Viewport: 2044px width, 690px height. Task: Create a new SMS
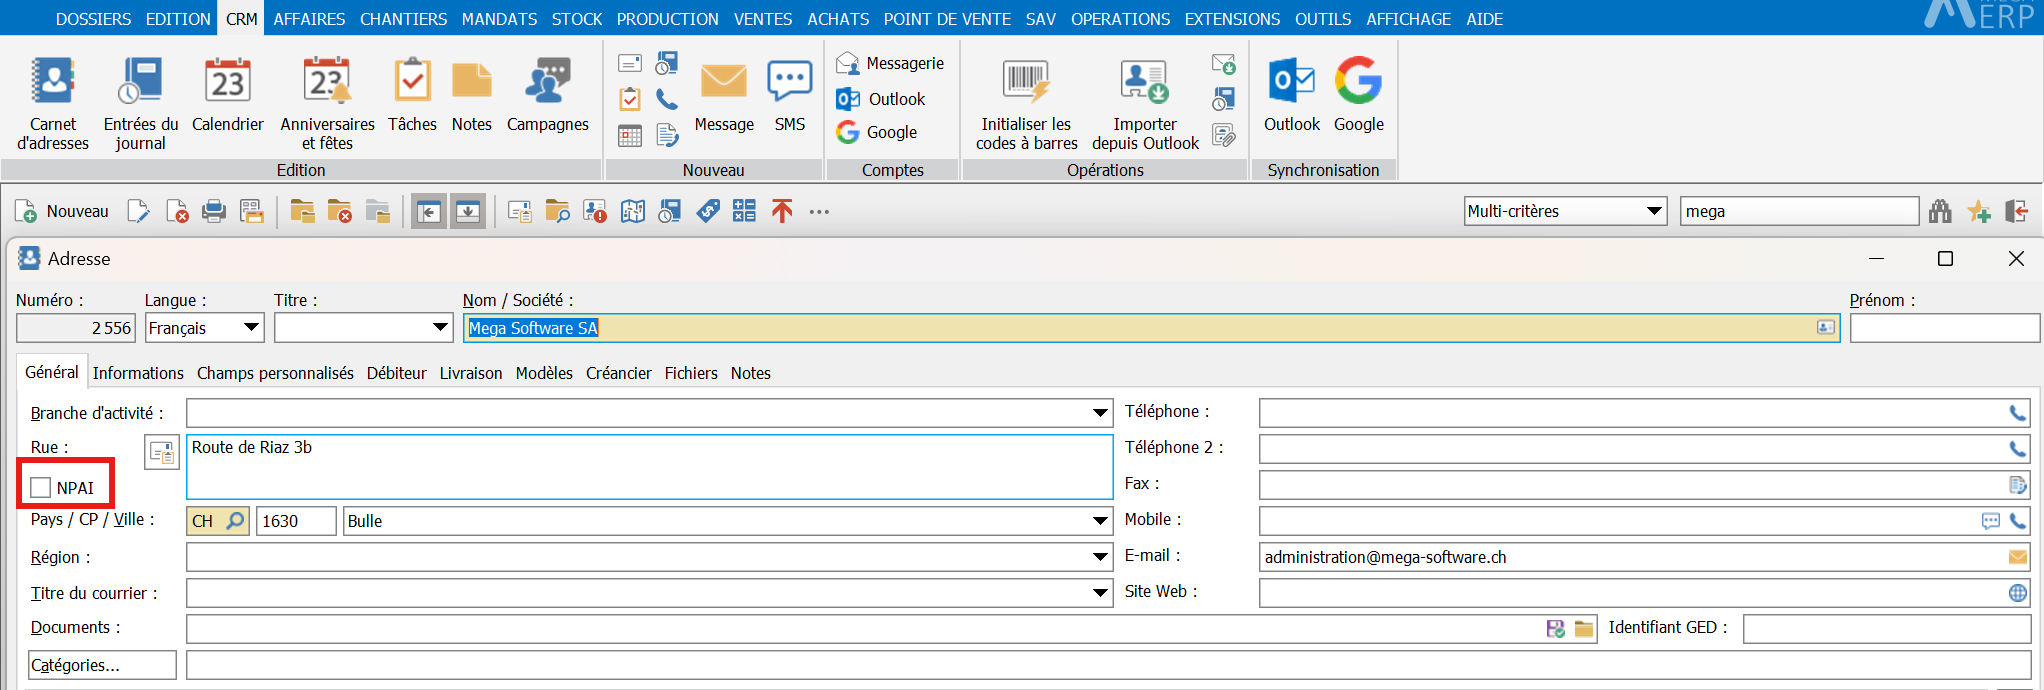pos(790,96)
